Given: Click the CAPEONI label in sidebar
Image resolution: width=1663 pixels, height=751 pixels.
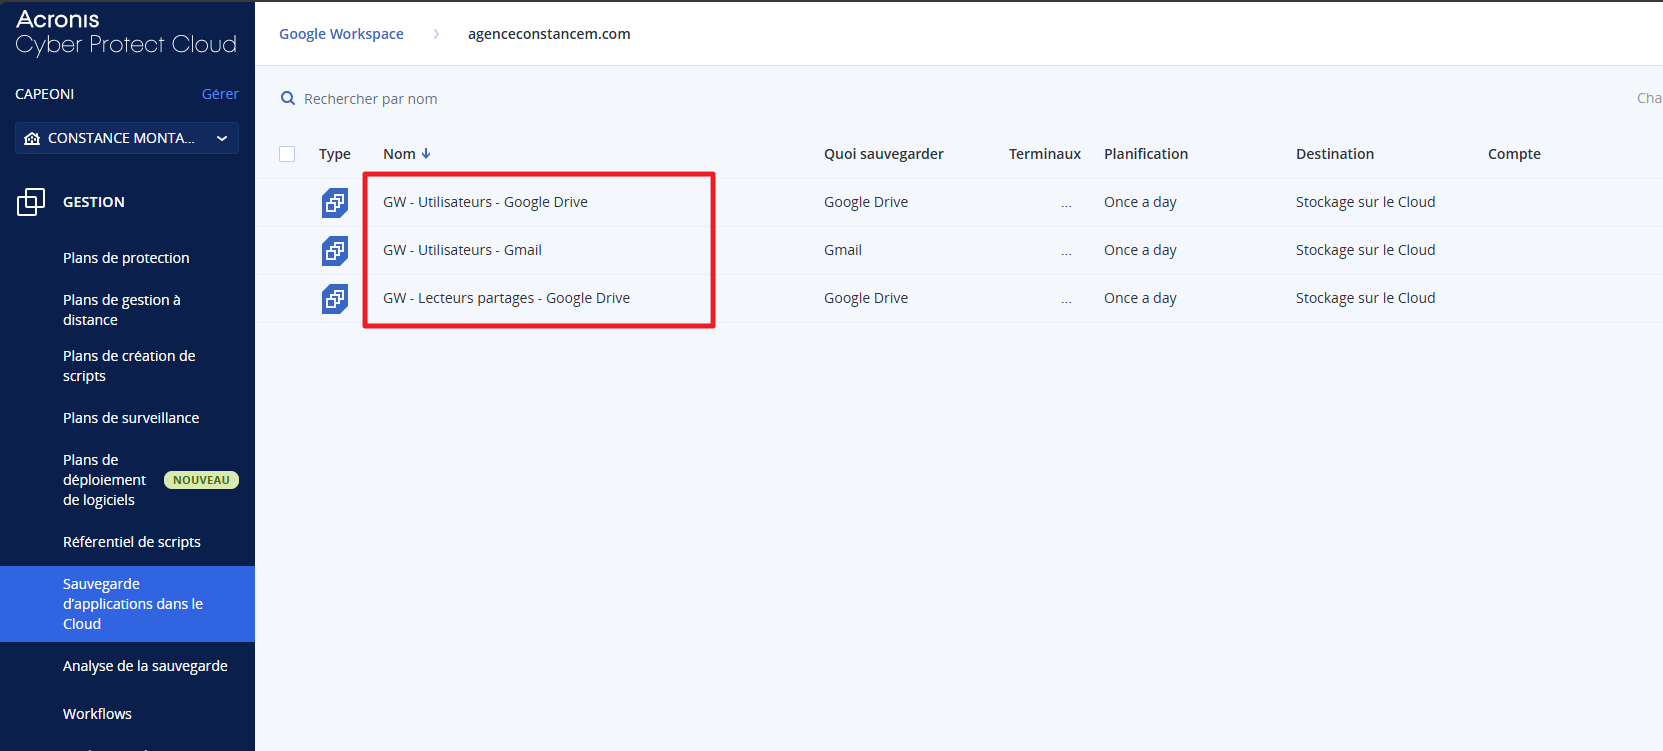Looking at the screenshot, I should (45, 94).
